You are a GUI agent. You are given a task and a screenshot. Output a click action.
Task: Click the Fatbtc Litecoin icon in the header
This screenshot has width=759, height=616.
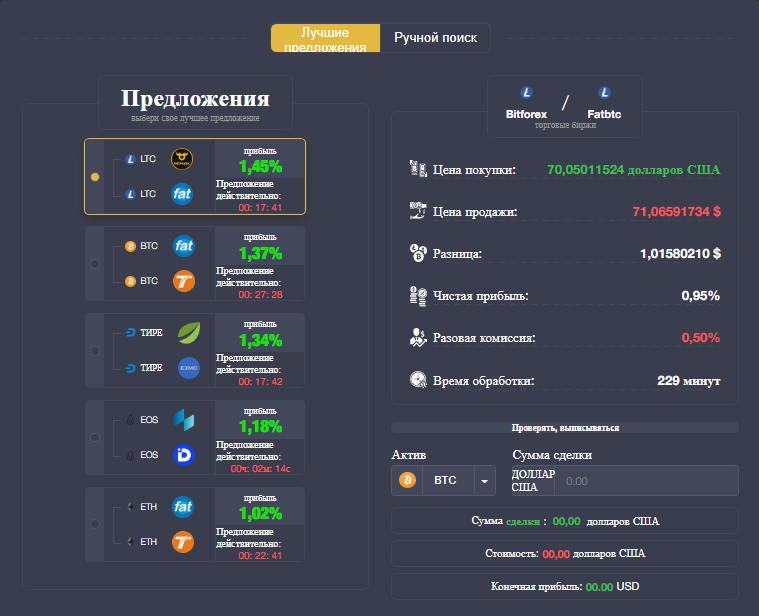pyautogui.click(x=604, y=93)
